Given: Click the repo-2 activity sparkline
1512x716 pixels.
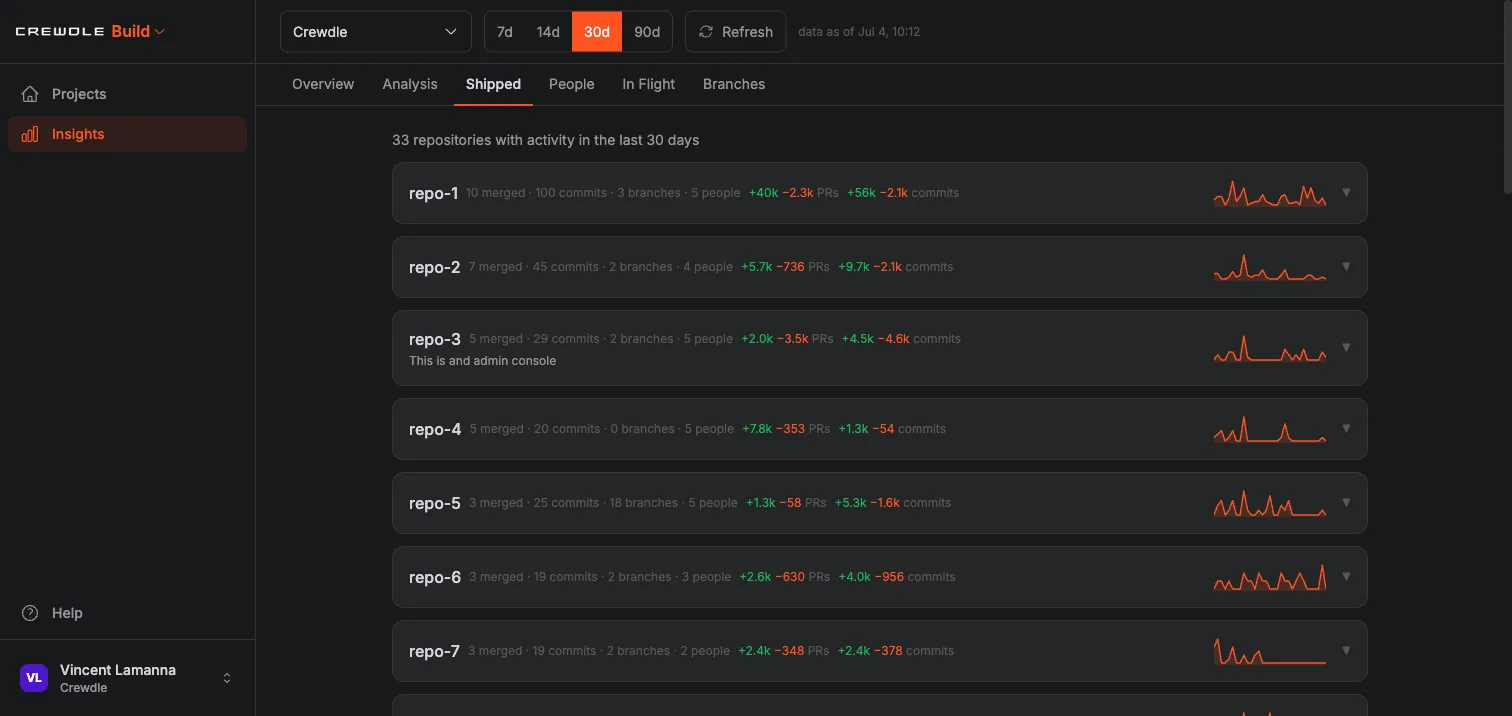Looking at the screenshot, I should (1270, 267).
